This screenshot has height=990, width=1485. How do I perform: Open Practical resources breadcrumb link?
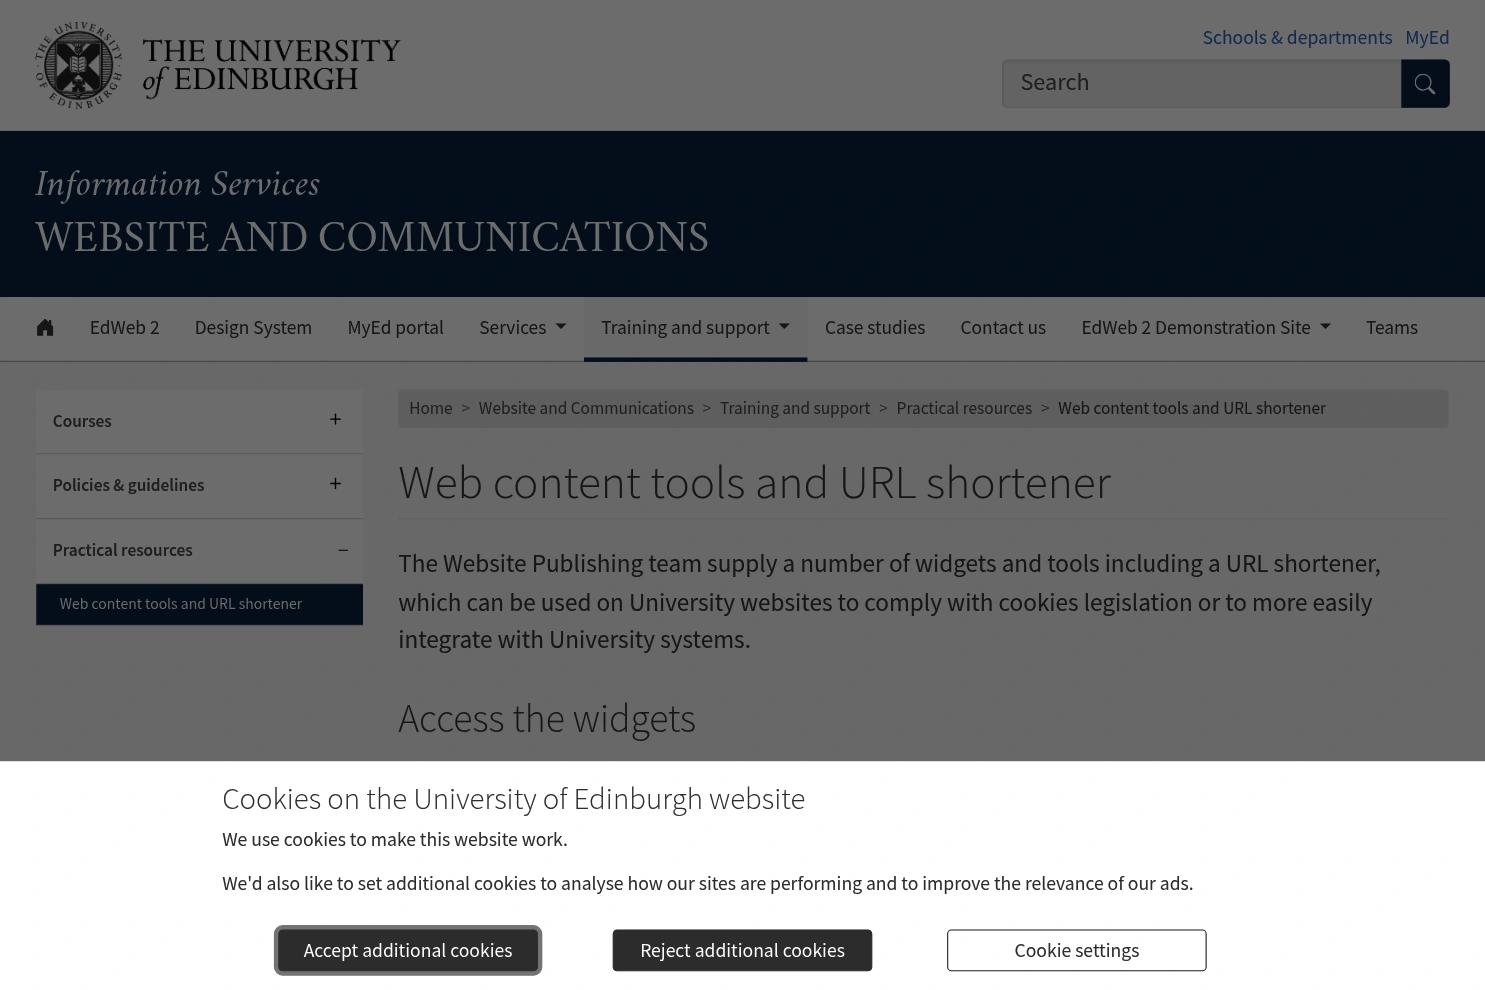point(964,408)
